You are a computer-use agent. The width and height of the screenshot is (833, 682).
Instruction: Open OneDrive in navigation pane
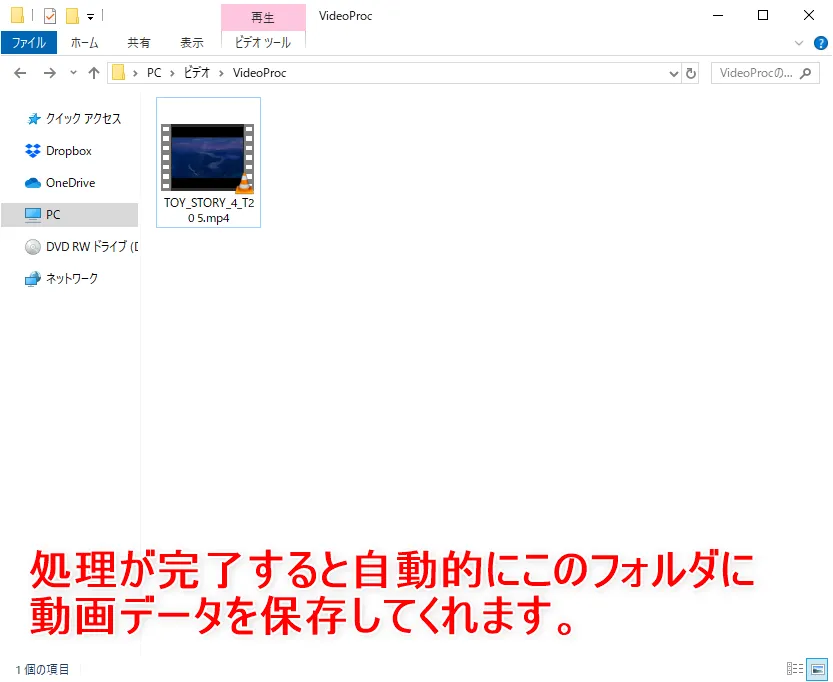coord(60,183)
